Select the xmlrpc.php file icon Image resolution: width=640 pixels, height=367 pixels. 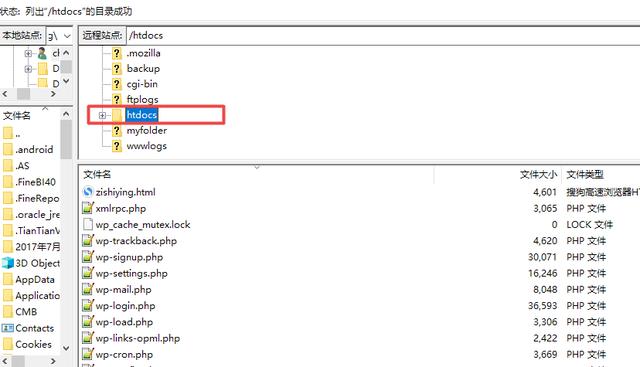[x=87, y=208]
